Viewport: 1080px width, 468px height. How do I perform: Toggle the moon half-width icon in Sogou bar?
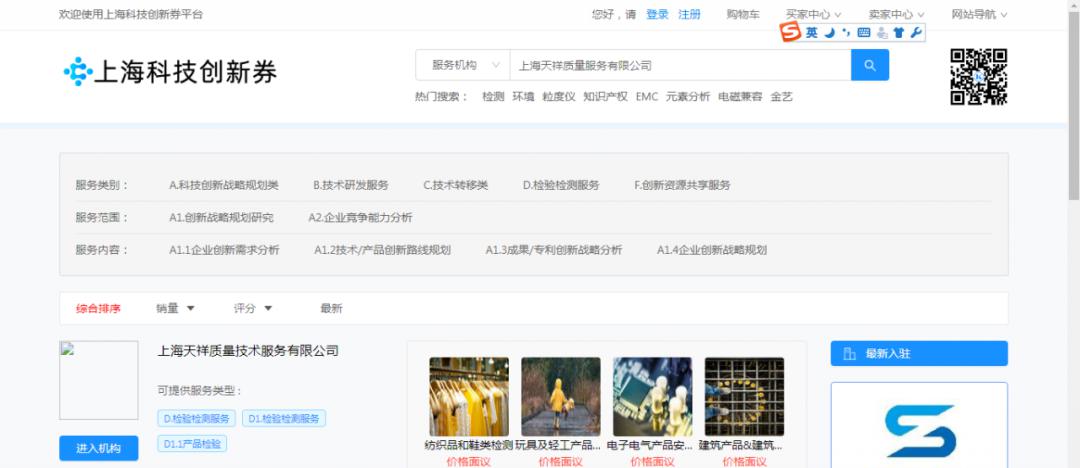tap(831, 32)
